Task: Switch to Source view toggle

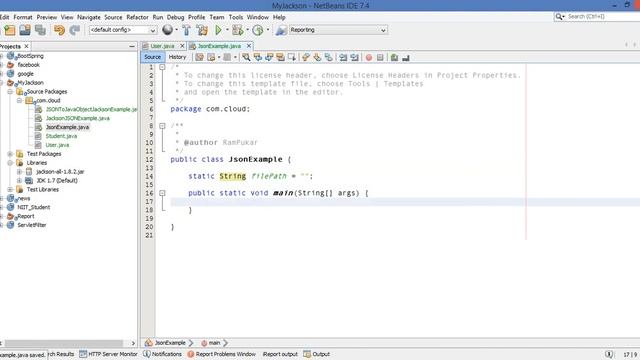Action: [153, 57]
